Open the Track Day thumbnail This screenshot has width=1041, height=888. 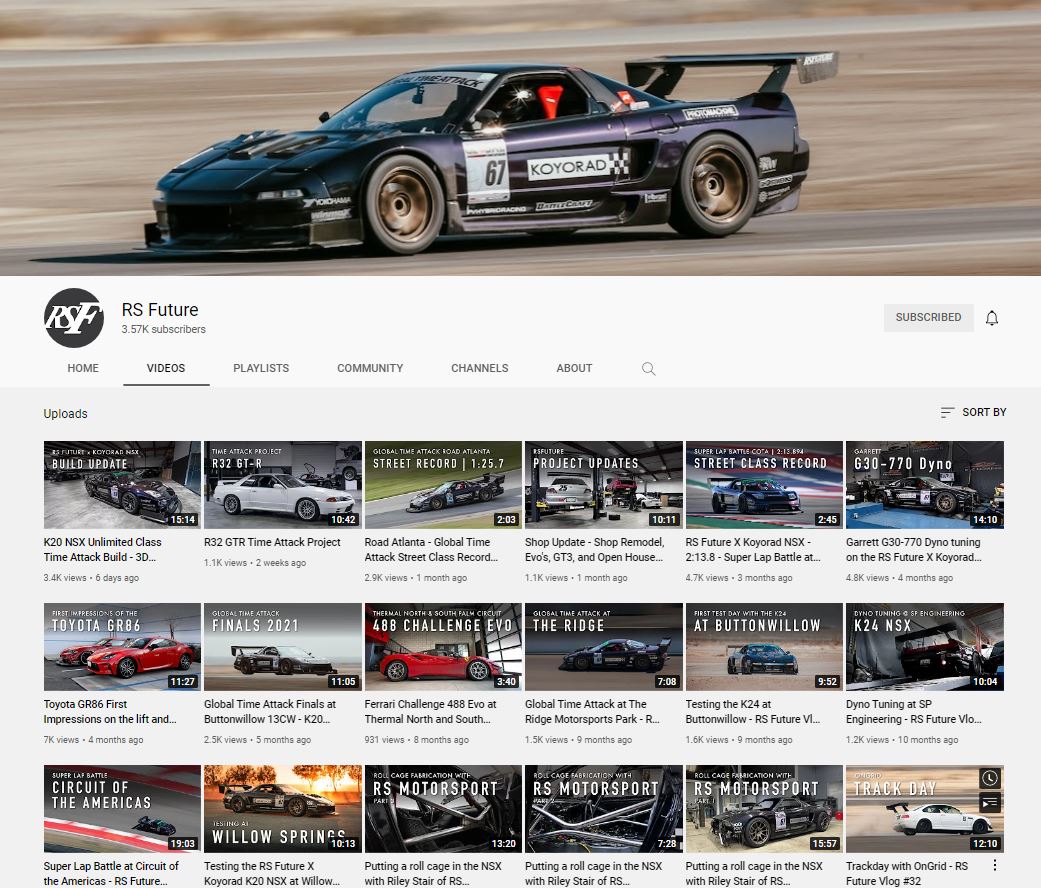click(925, 809)
